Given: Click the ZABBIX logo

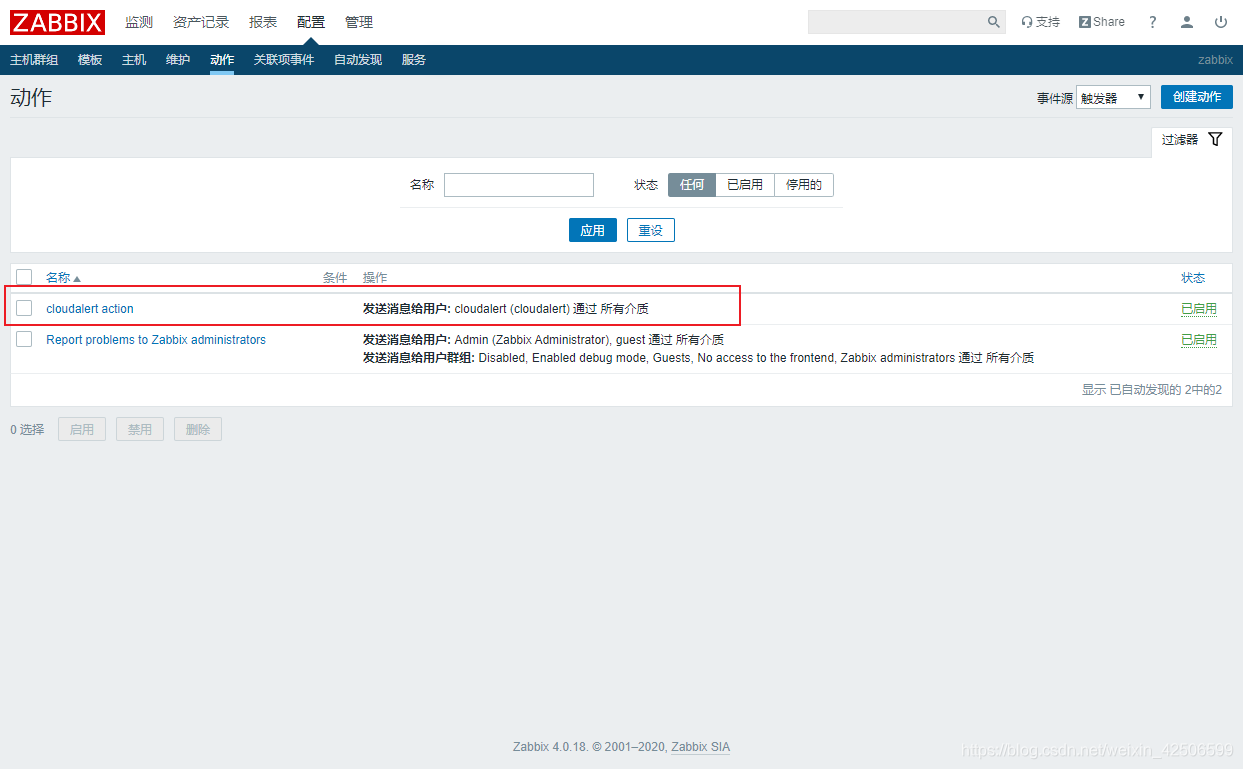Looking at the screenshot, I should 58,22.
